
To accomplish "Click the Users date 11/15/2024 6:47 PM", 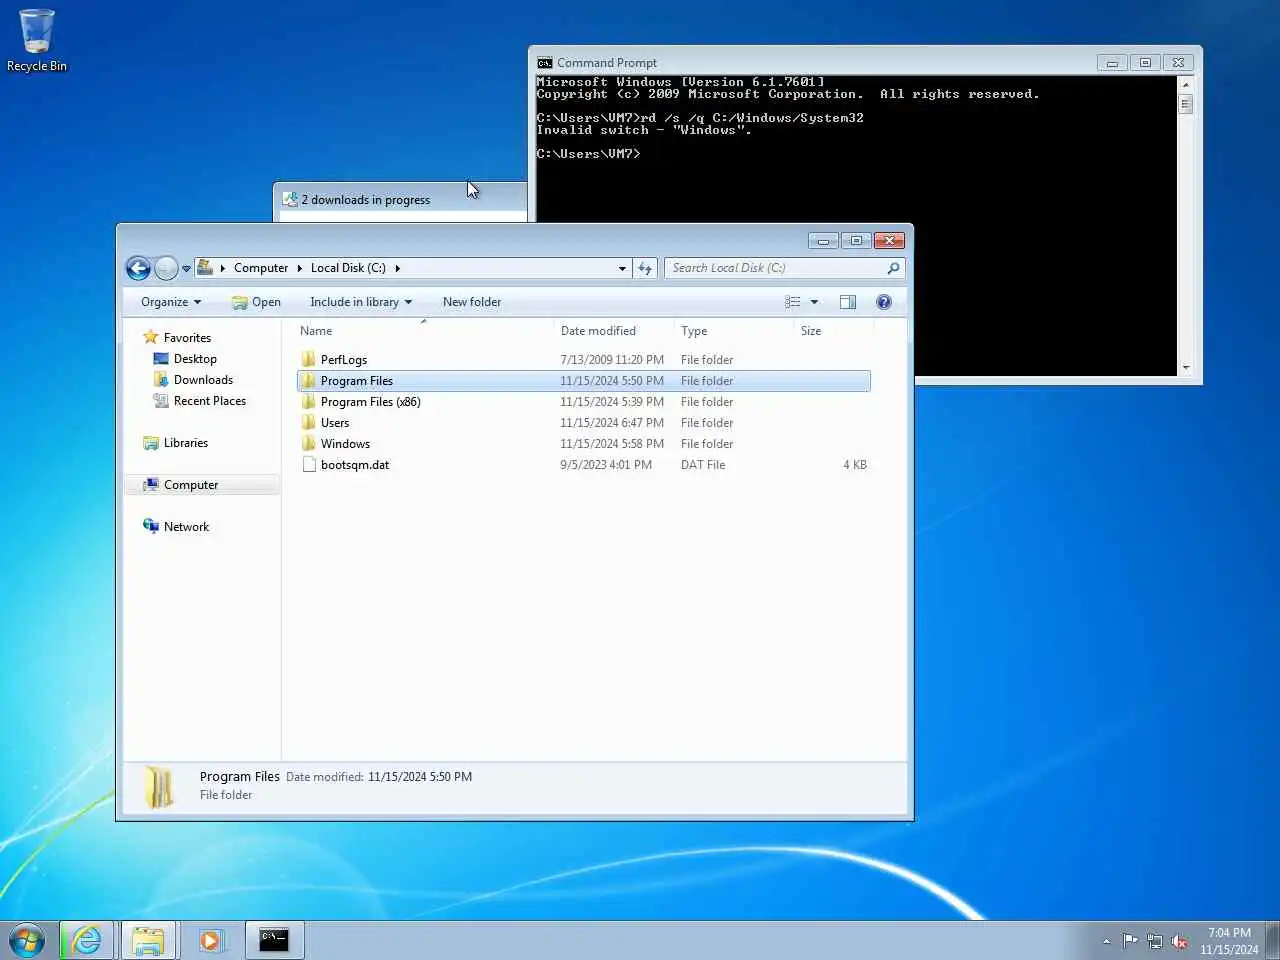I will [612, 423].
